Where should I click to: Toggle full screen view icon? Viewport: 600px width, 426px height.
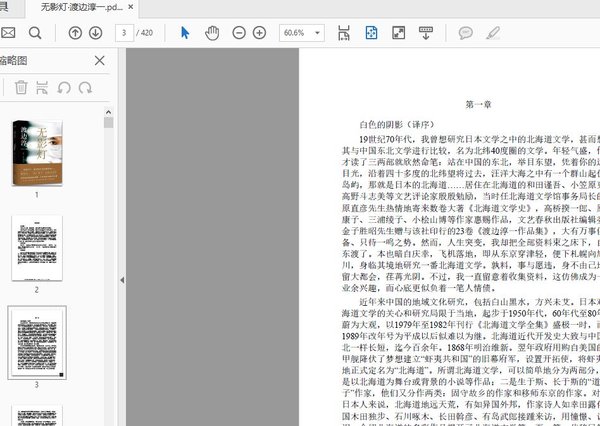pyautogui.click(x=398, y=33)
